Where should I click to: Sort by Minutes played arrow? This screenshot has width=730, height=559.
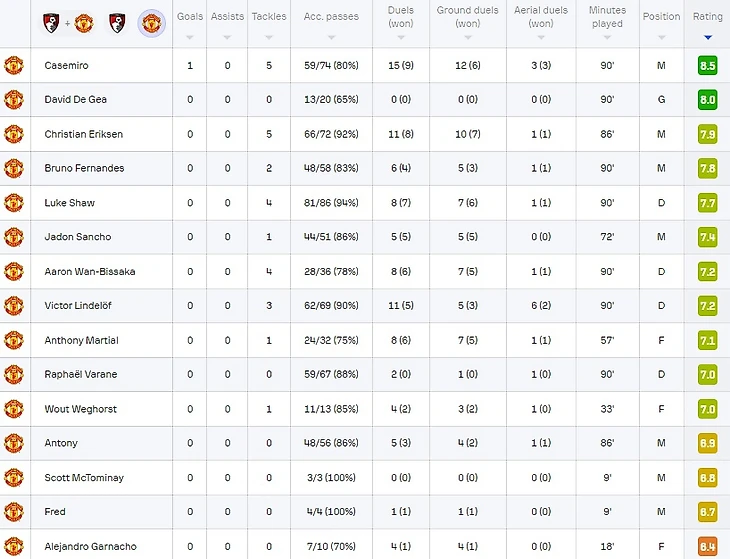click(607, 38)
